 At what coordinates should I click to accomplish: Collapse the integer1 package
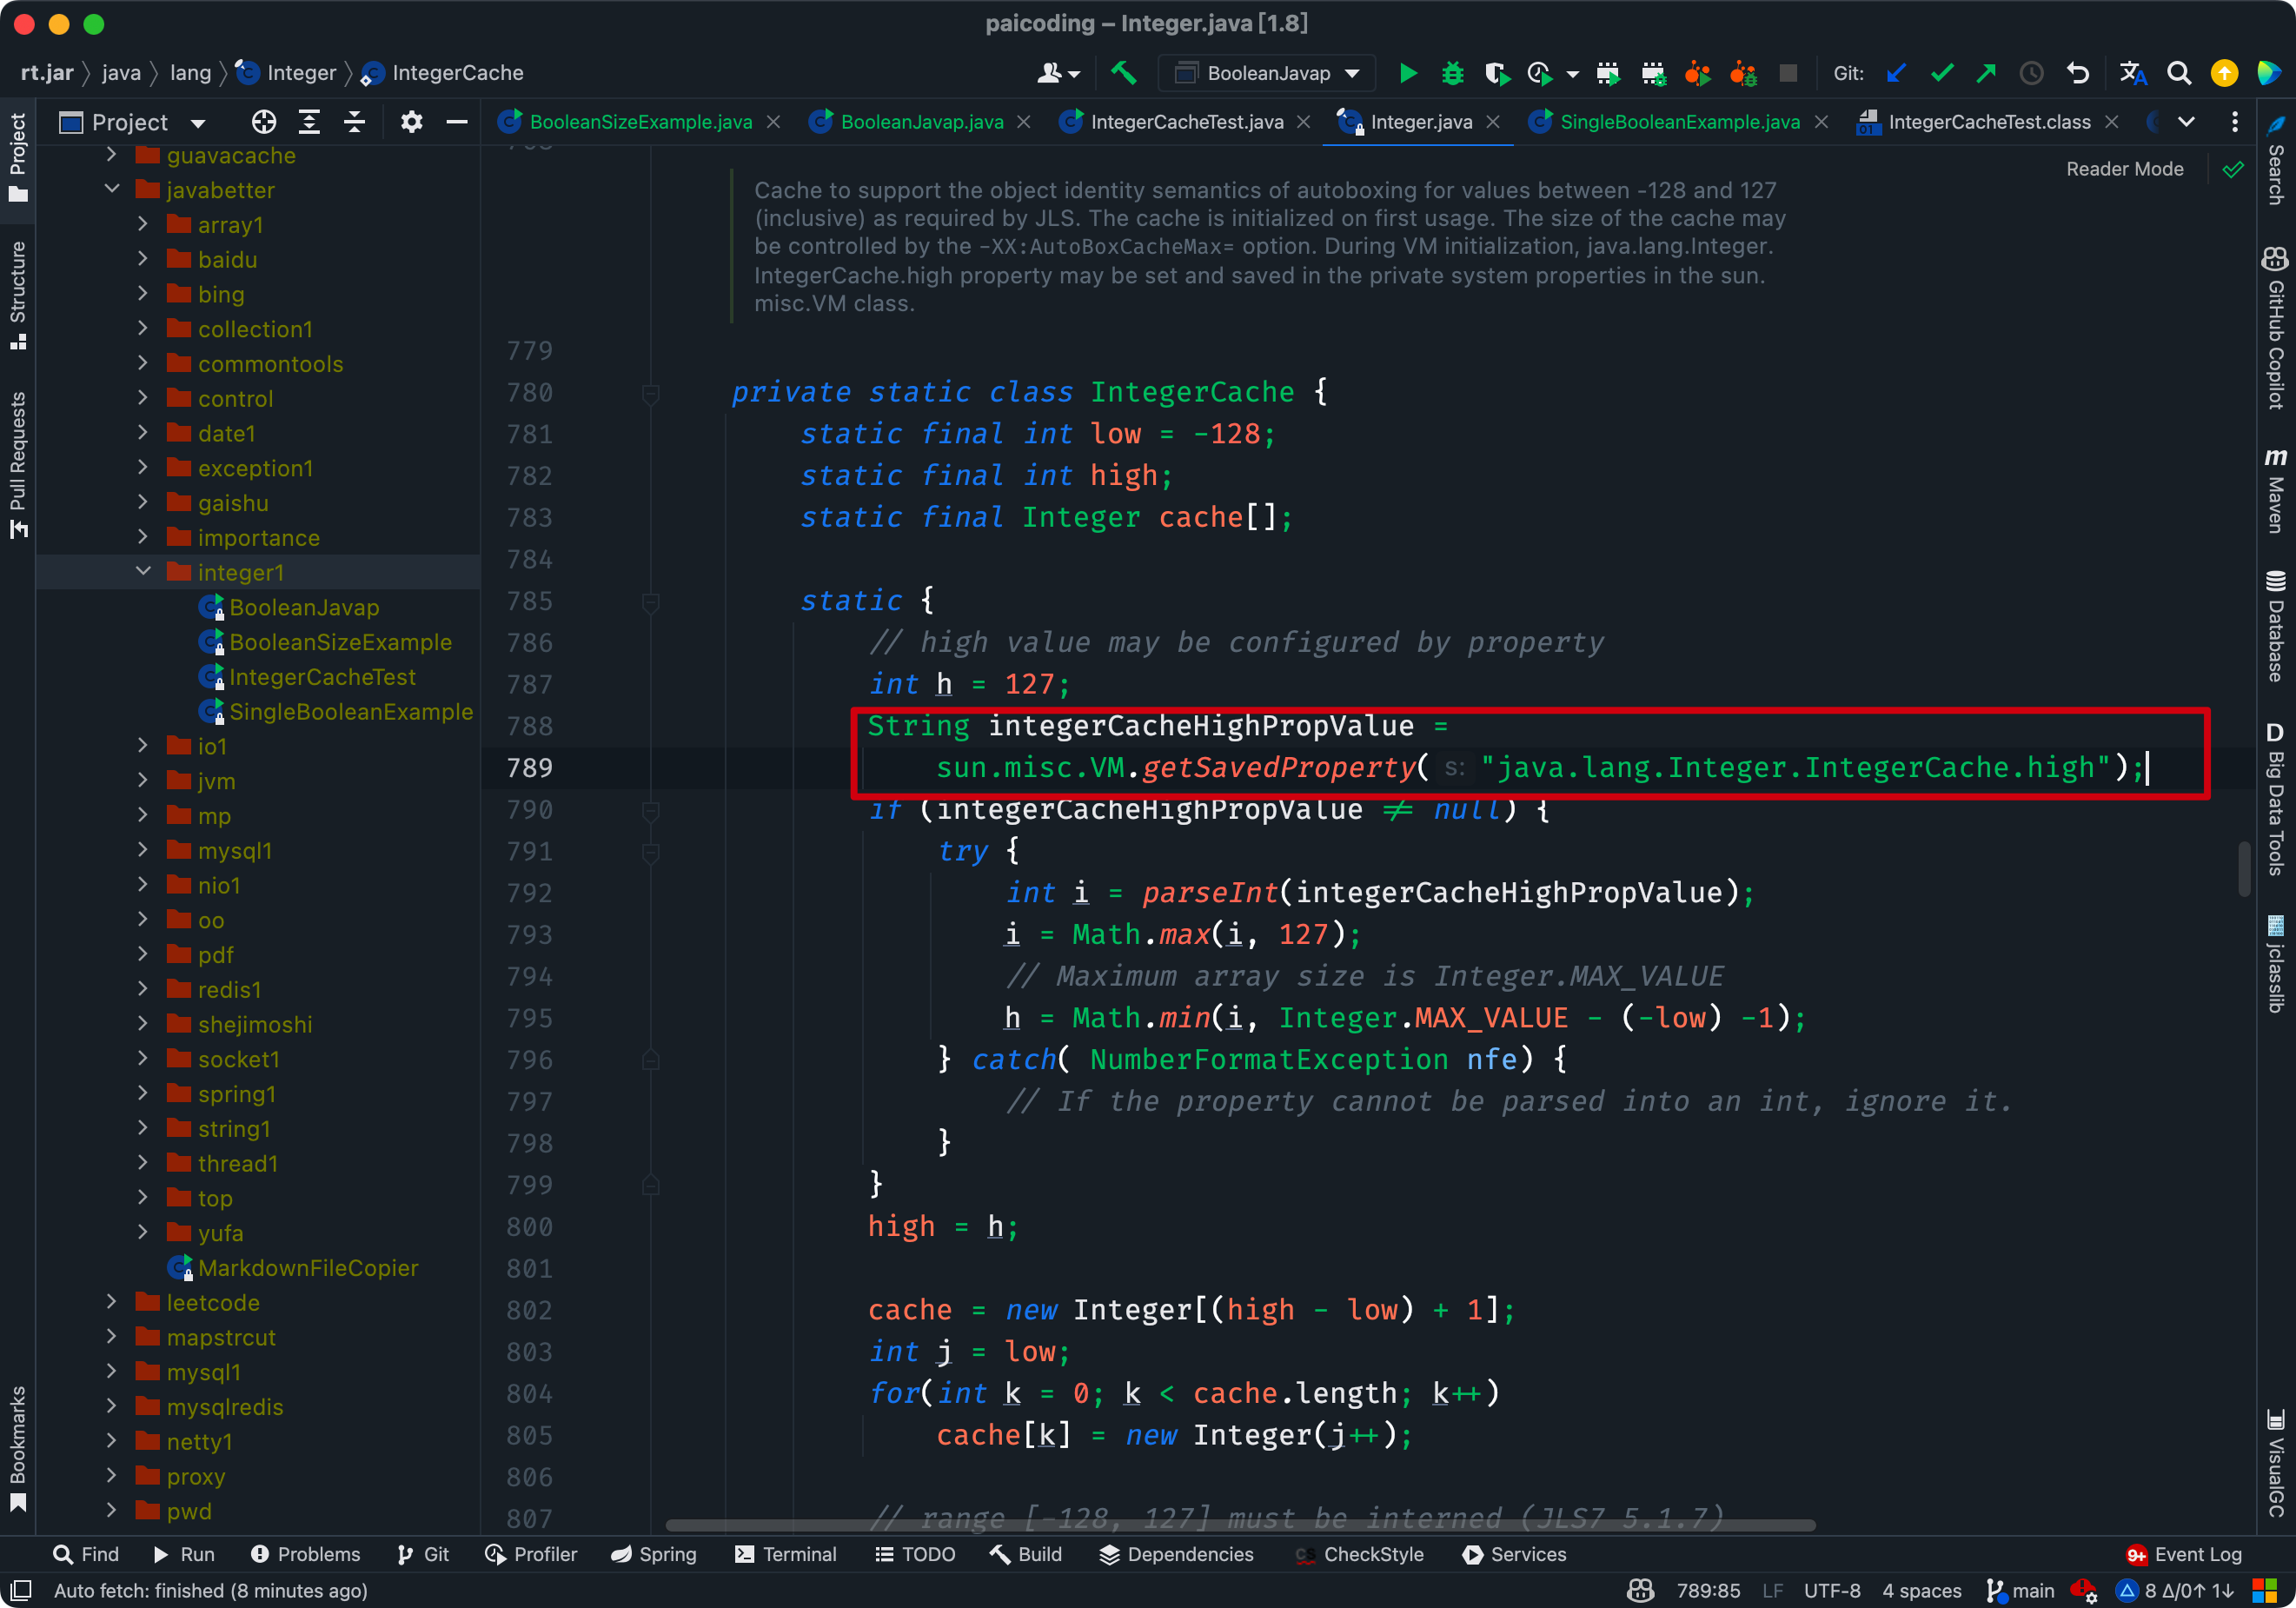144,571
